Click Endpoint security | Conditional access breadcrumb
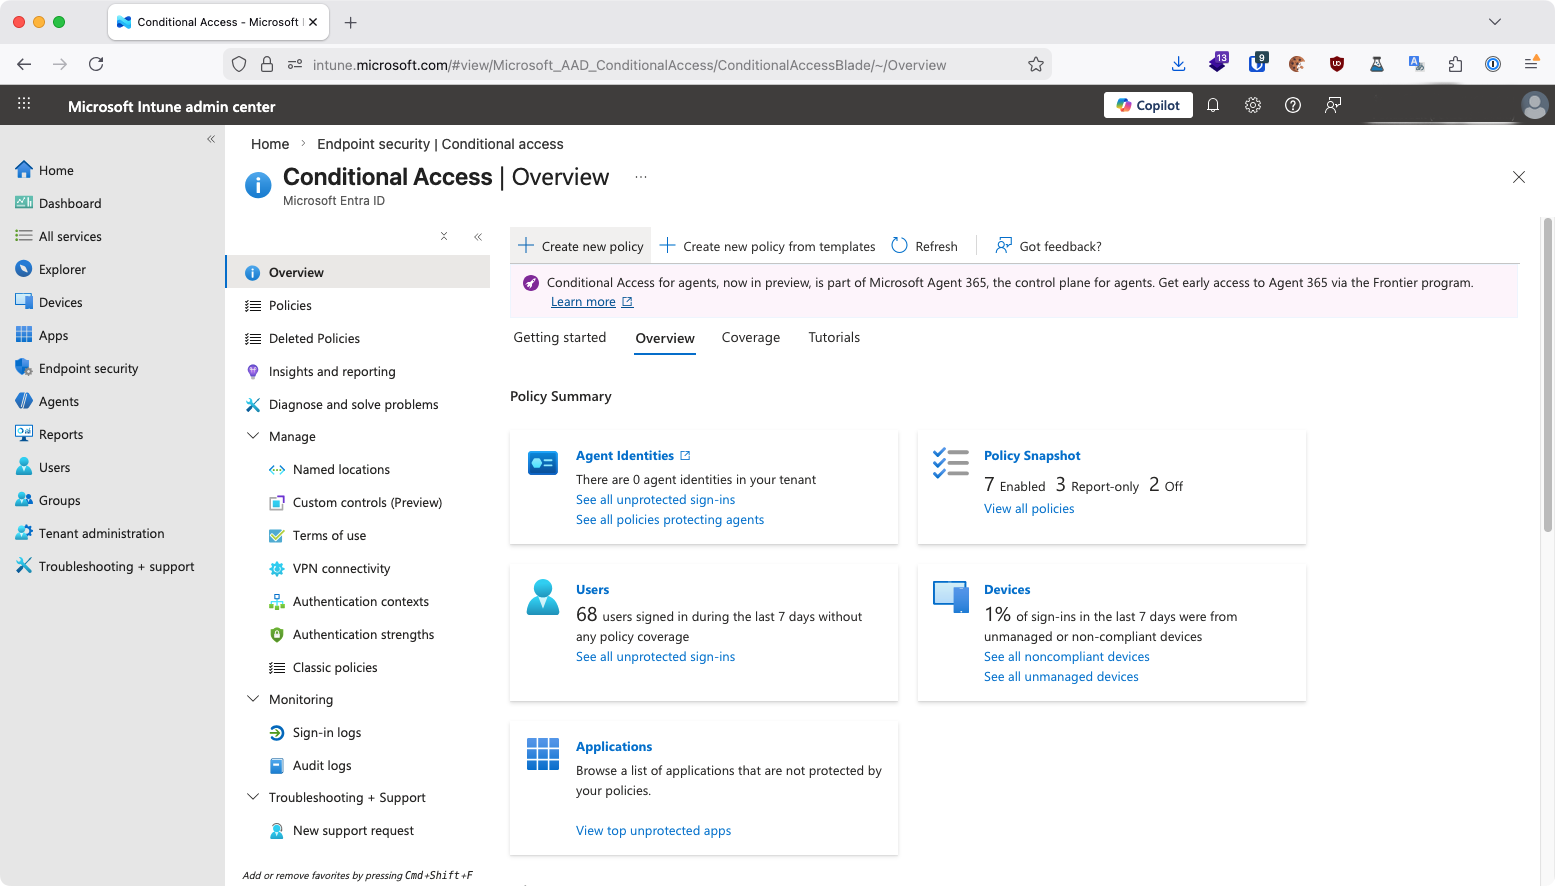 (x=440, y=144)
